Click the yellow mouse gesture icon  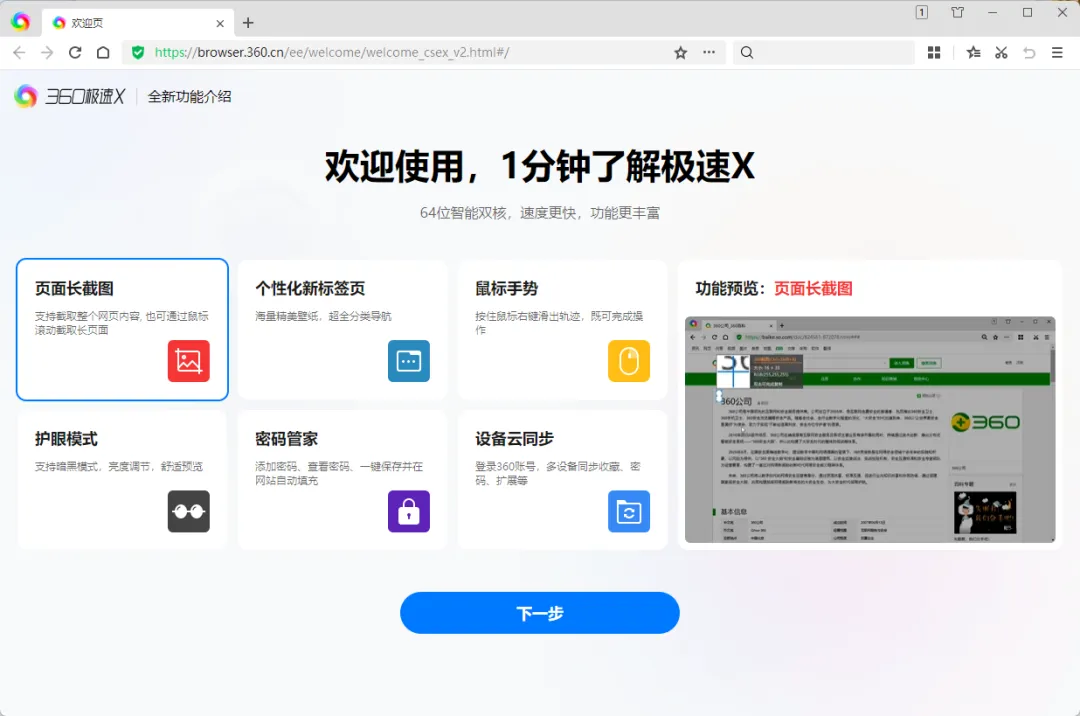point(629,361)
